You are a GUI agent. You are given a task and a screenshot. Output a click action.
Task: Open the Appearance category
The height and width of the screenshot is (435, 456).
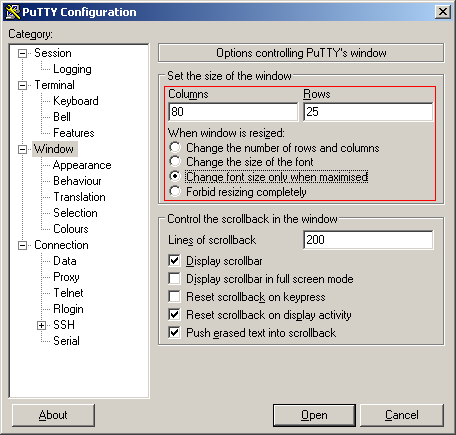click(82, 165)
